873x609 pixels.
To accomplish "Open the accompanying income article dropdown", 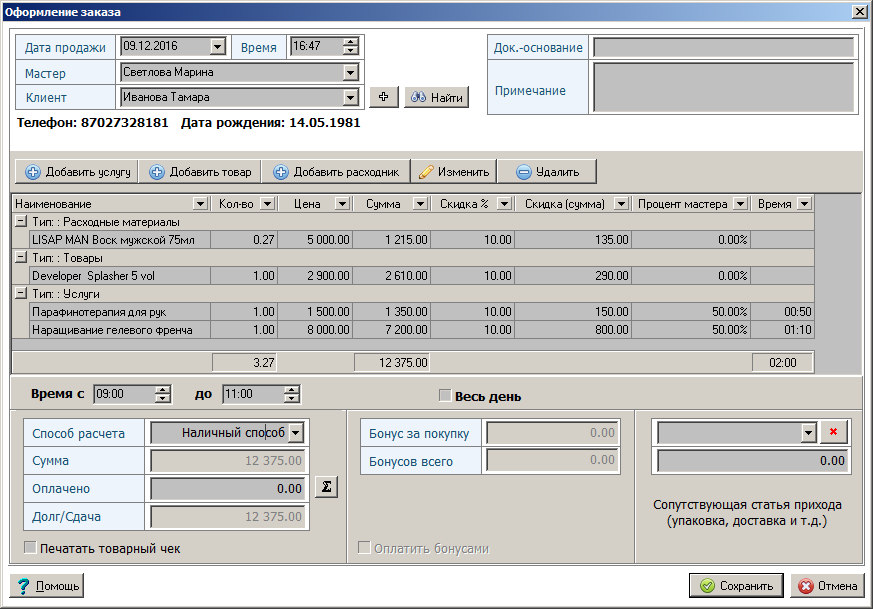I will tap(809, 433).
